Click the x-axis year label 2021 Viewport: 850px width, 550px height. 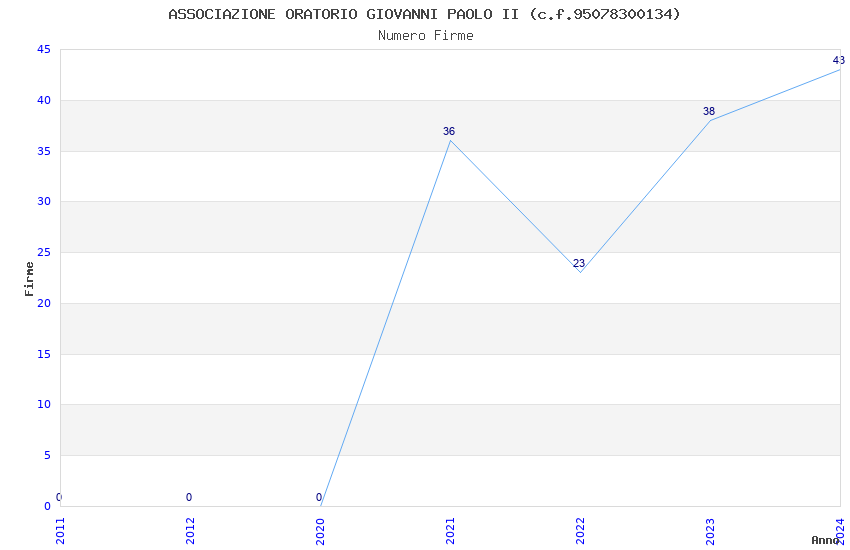coord(450,531)
